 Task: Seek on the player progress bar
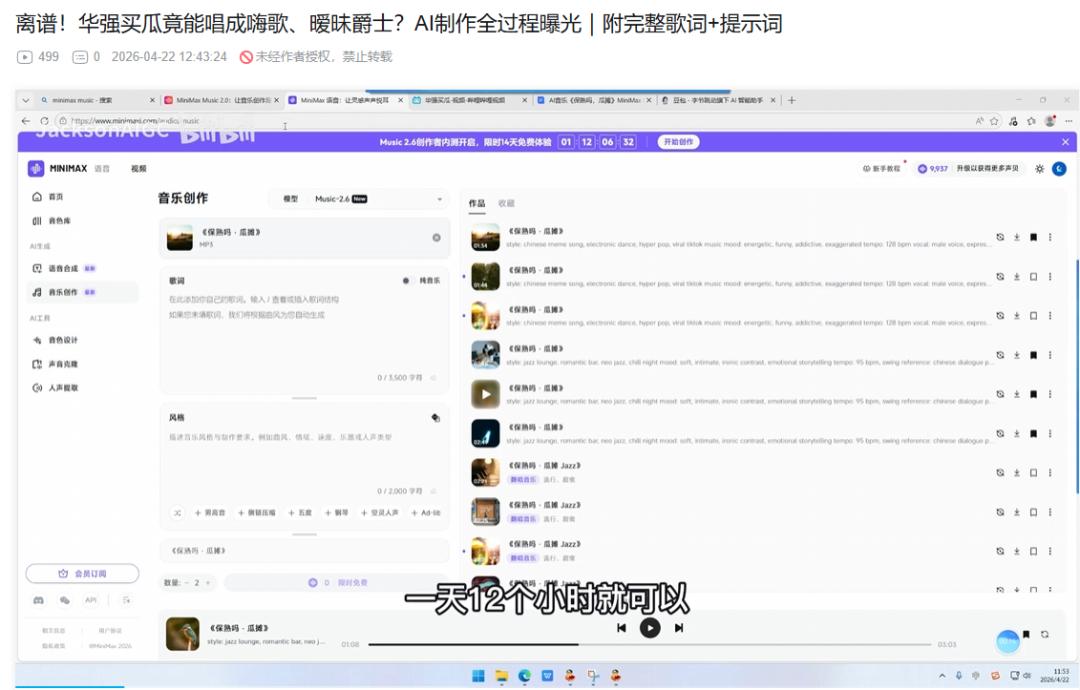click(650, 645)
